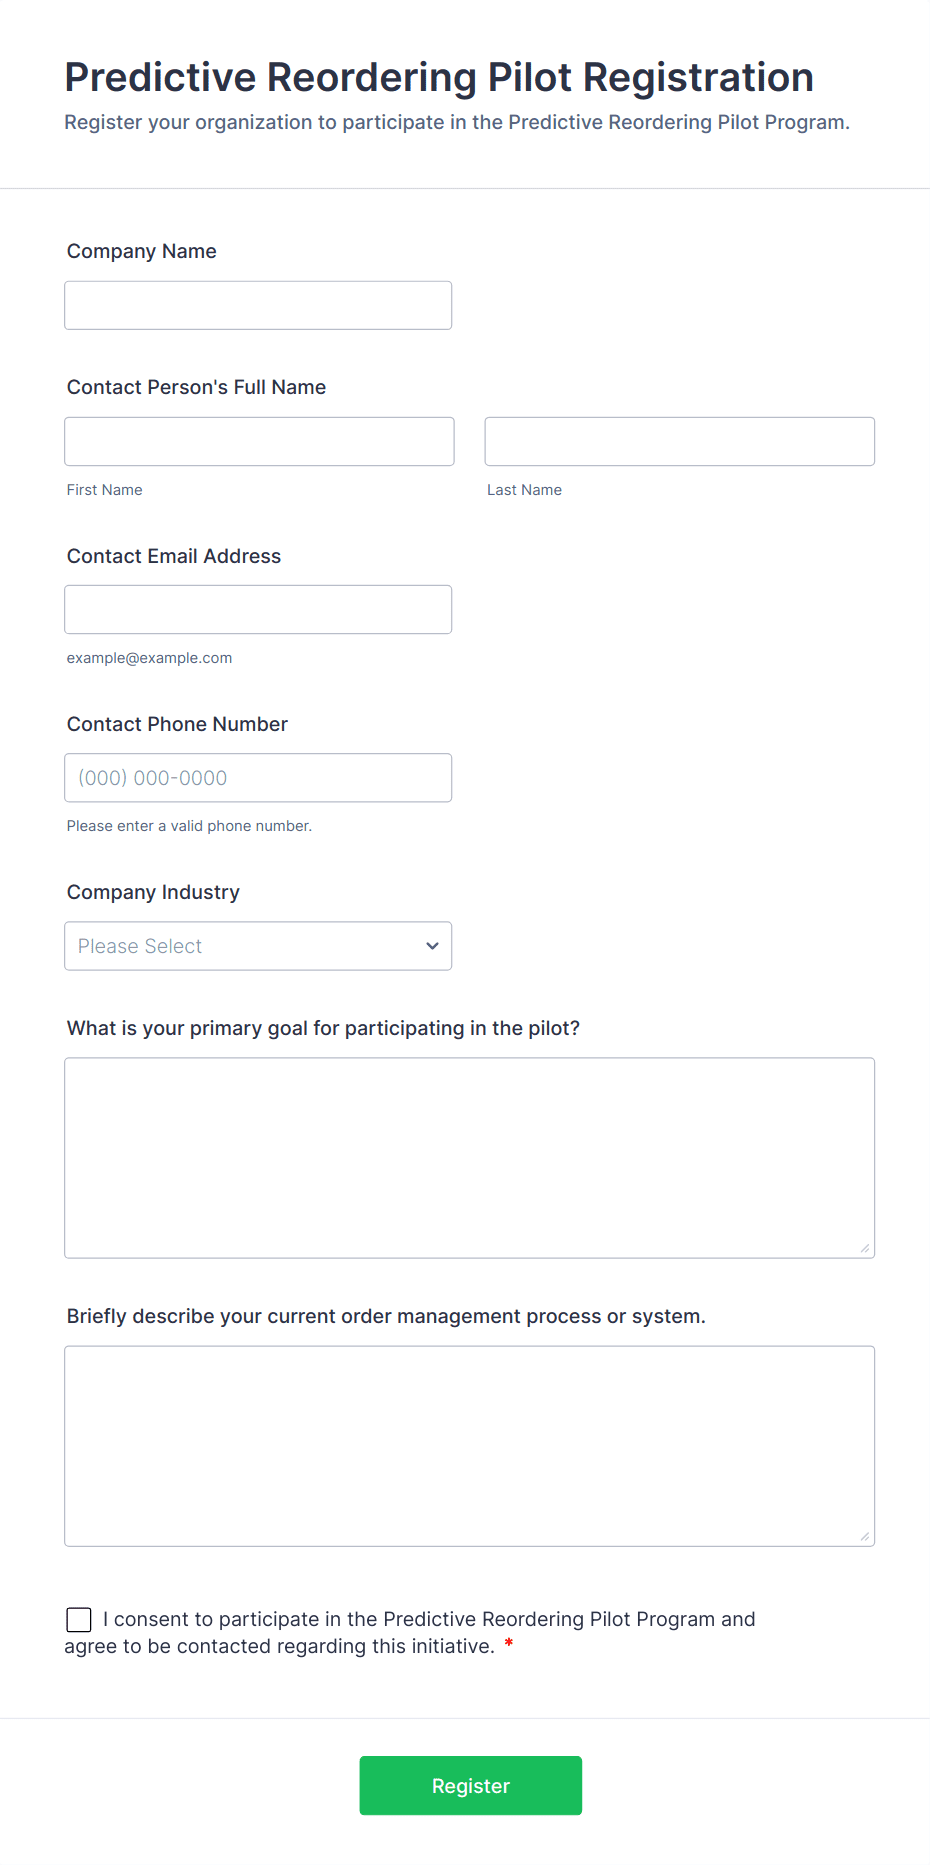Click the green Register button
Viewport: 930px width, 1865px height.
470,1785
